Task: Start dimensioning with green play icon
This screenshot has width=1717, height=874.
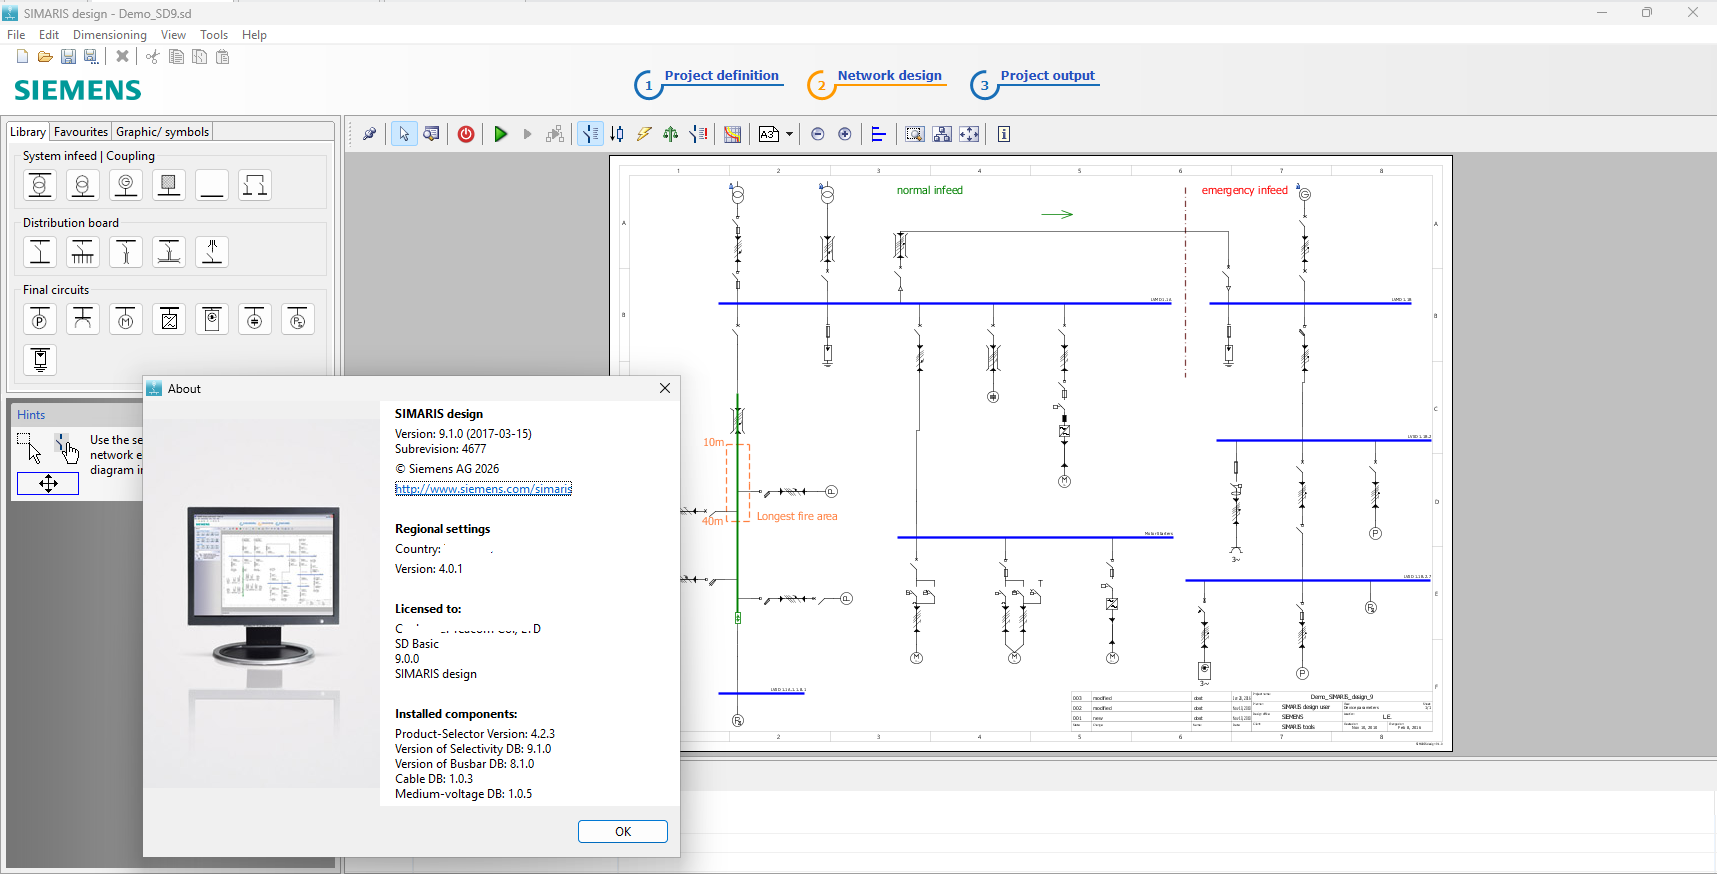Action: (501, 134)
